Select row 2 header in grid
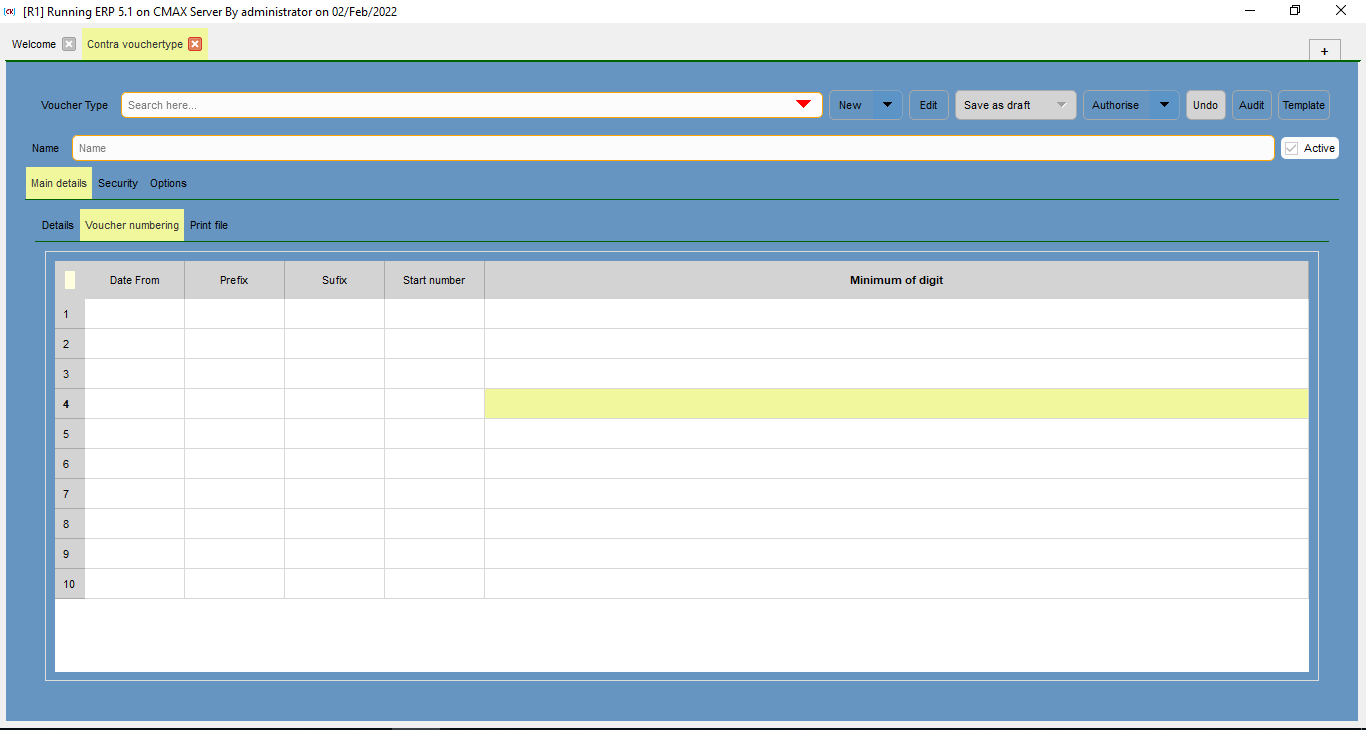The image size is (1366, 730). click(70, 344)
